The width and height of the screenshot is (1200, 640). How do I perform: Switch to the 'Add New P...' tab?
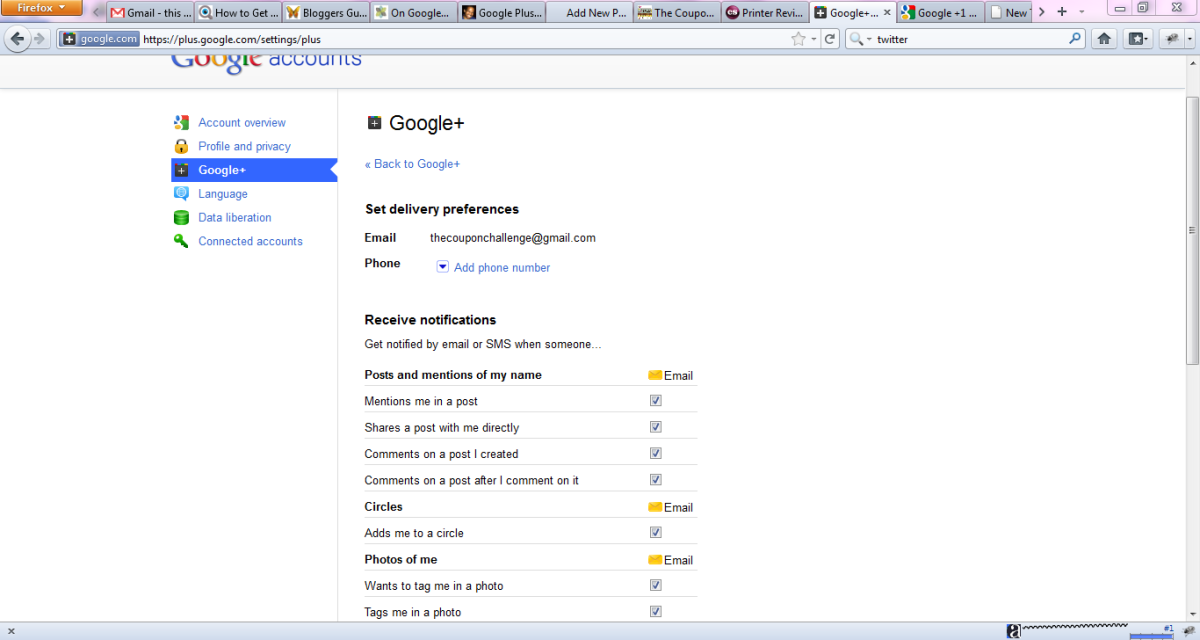[x=589, y=13]
